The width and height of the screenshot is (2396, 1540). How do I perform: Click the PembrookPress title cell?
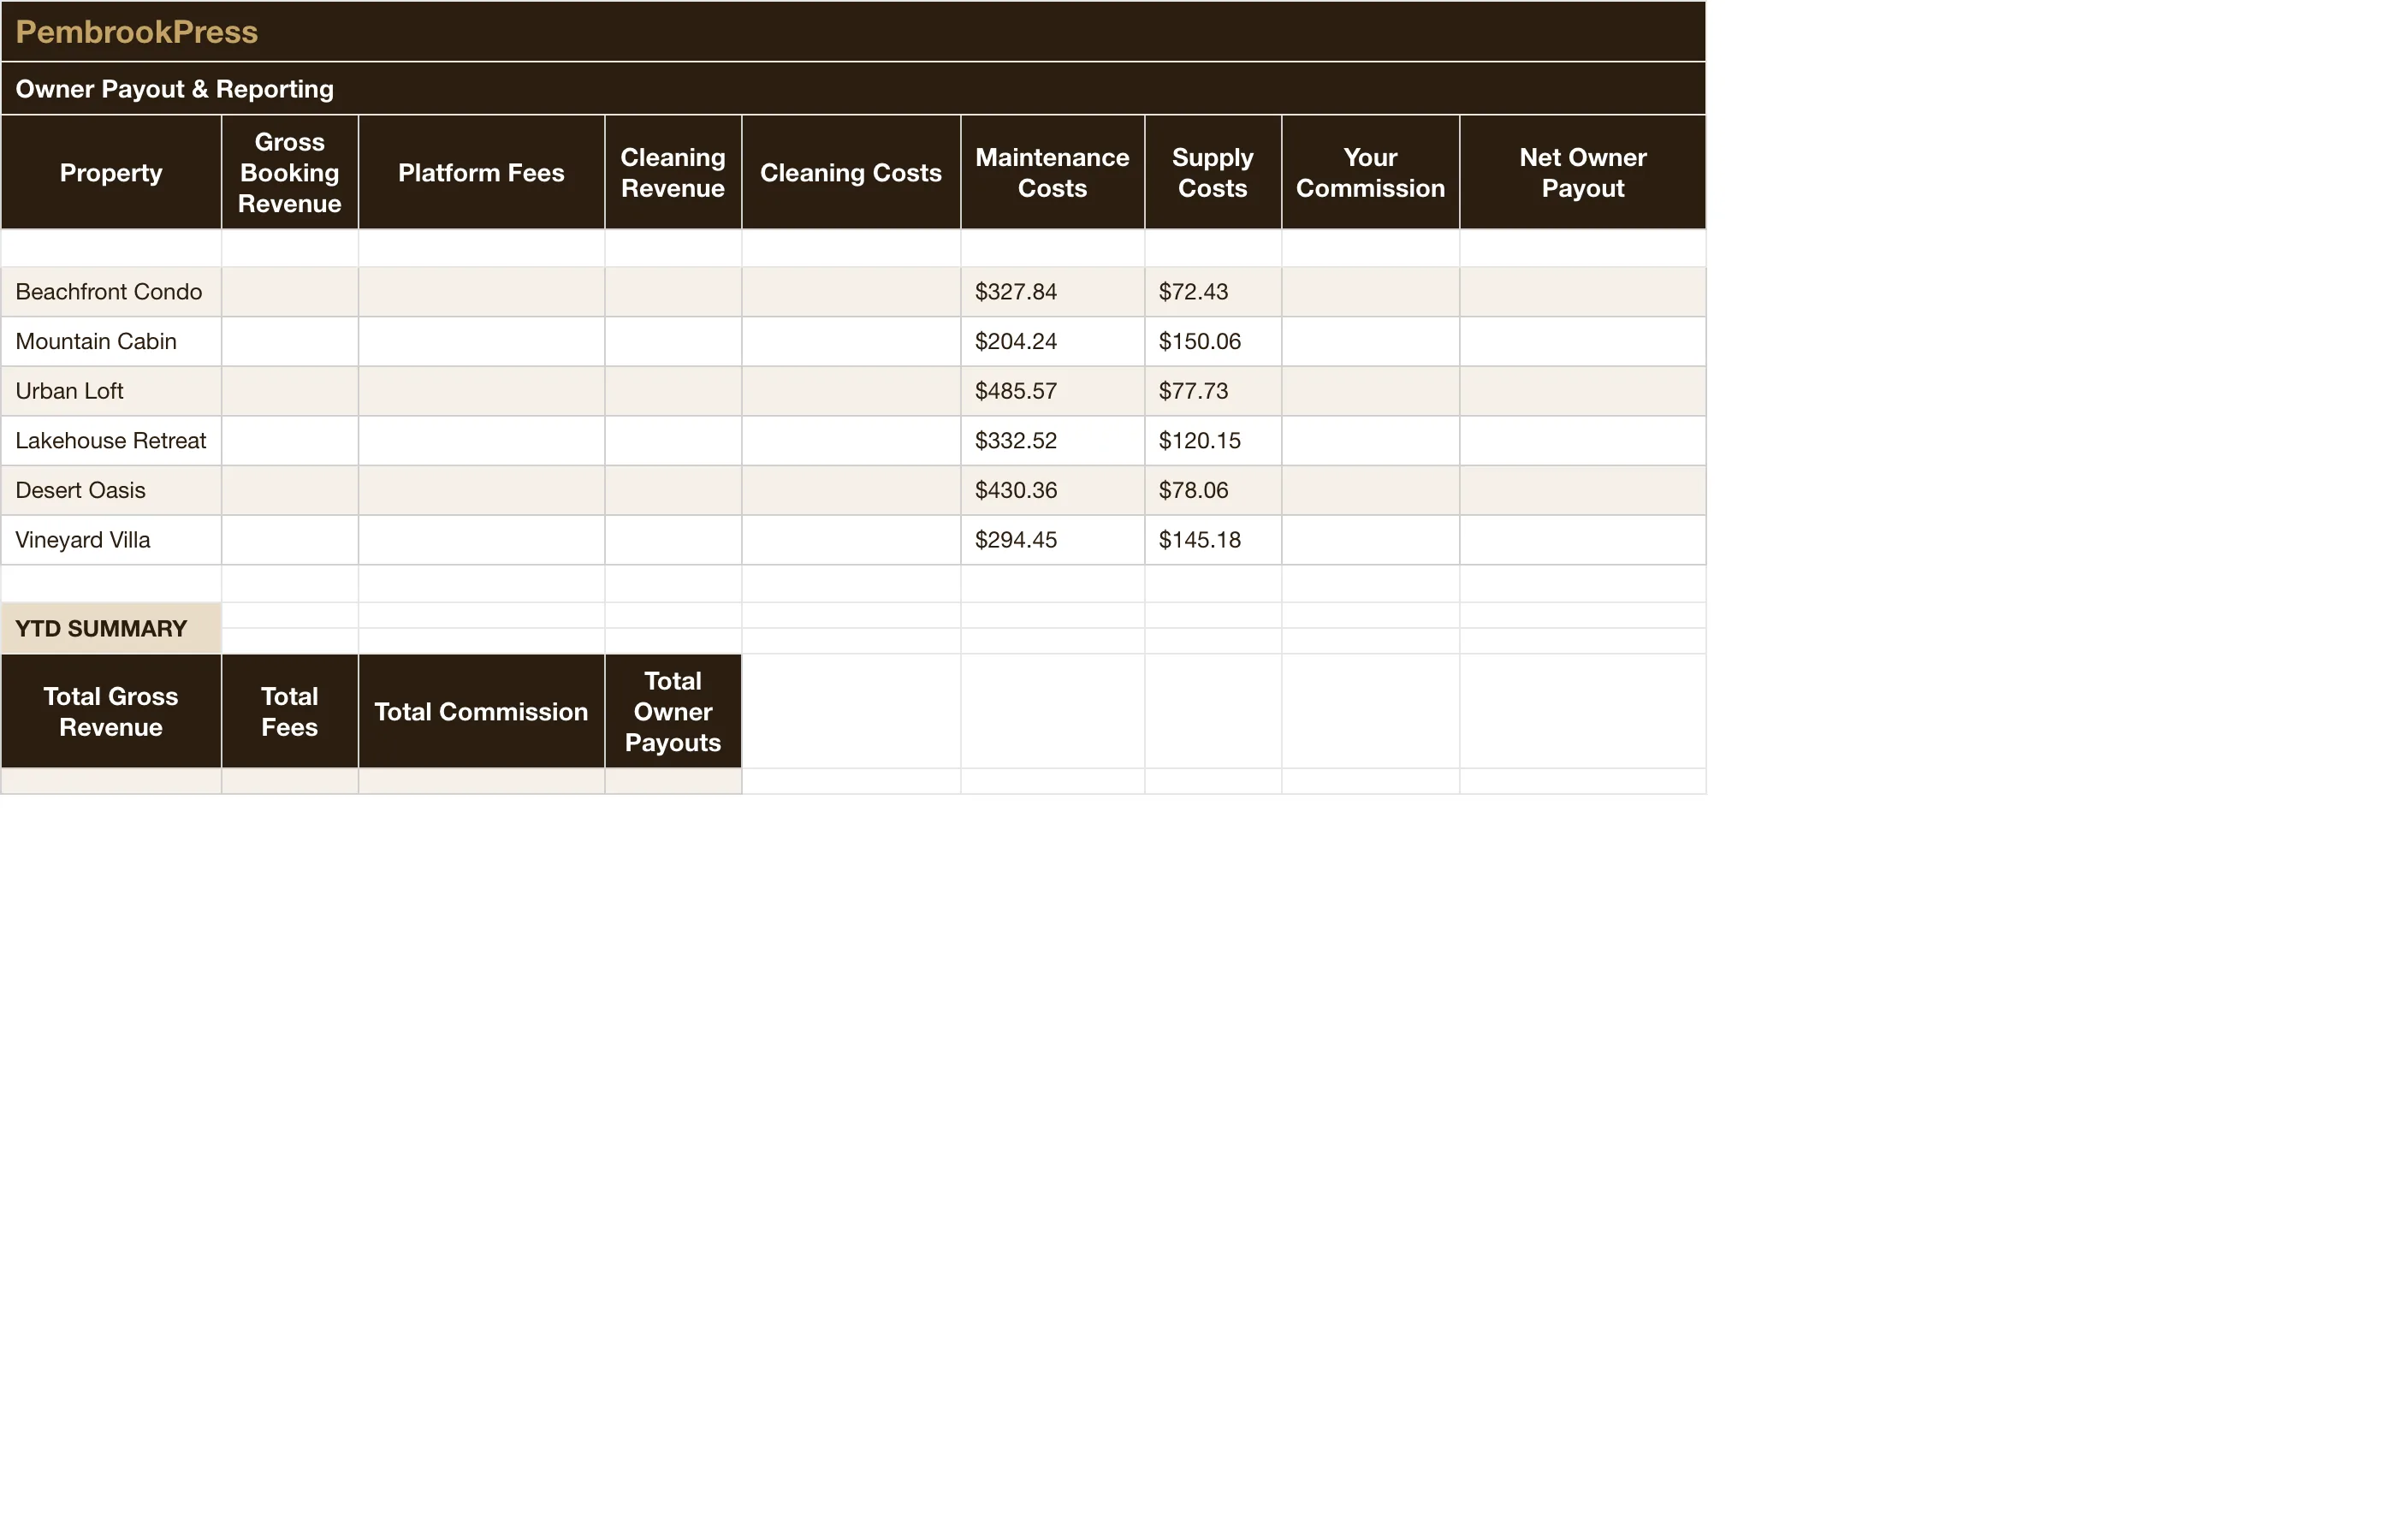tap(853, 31)
